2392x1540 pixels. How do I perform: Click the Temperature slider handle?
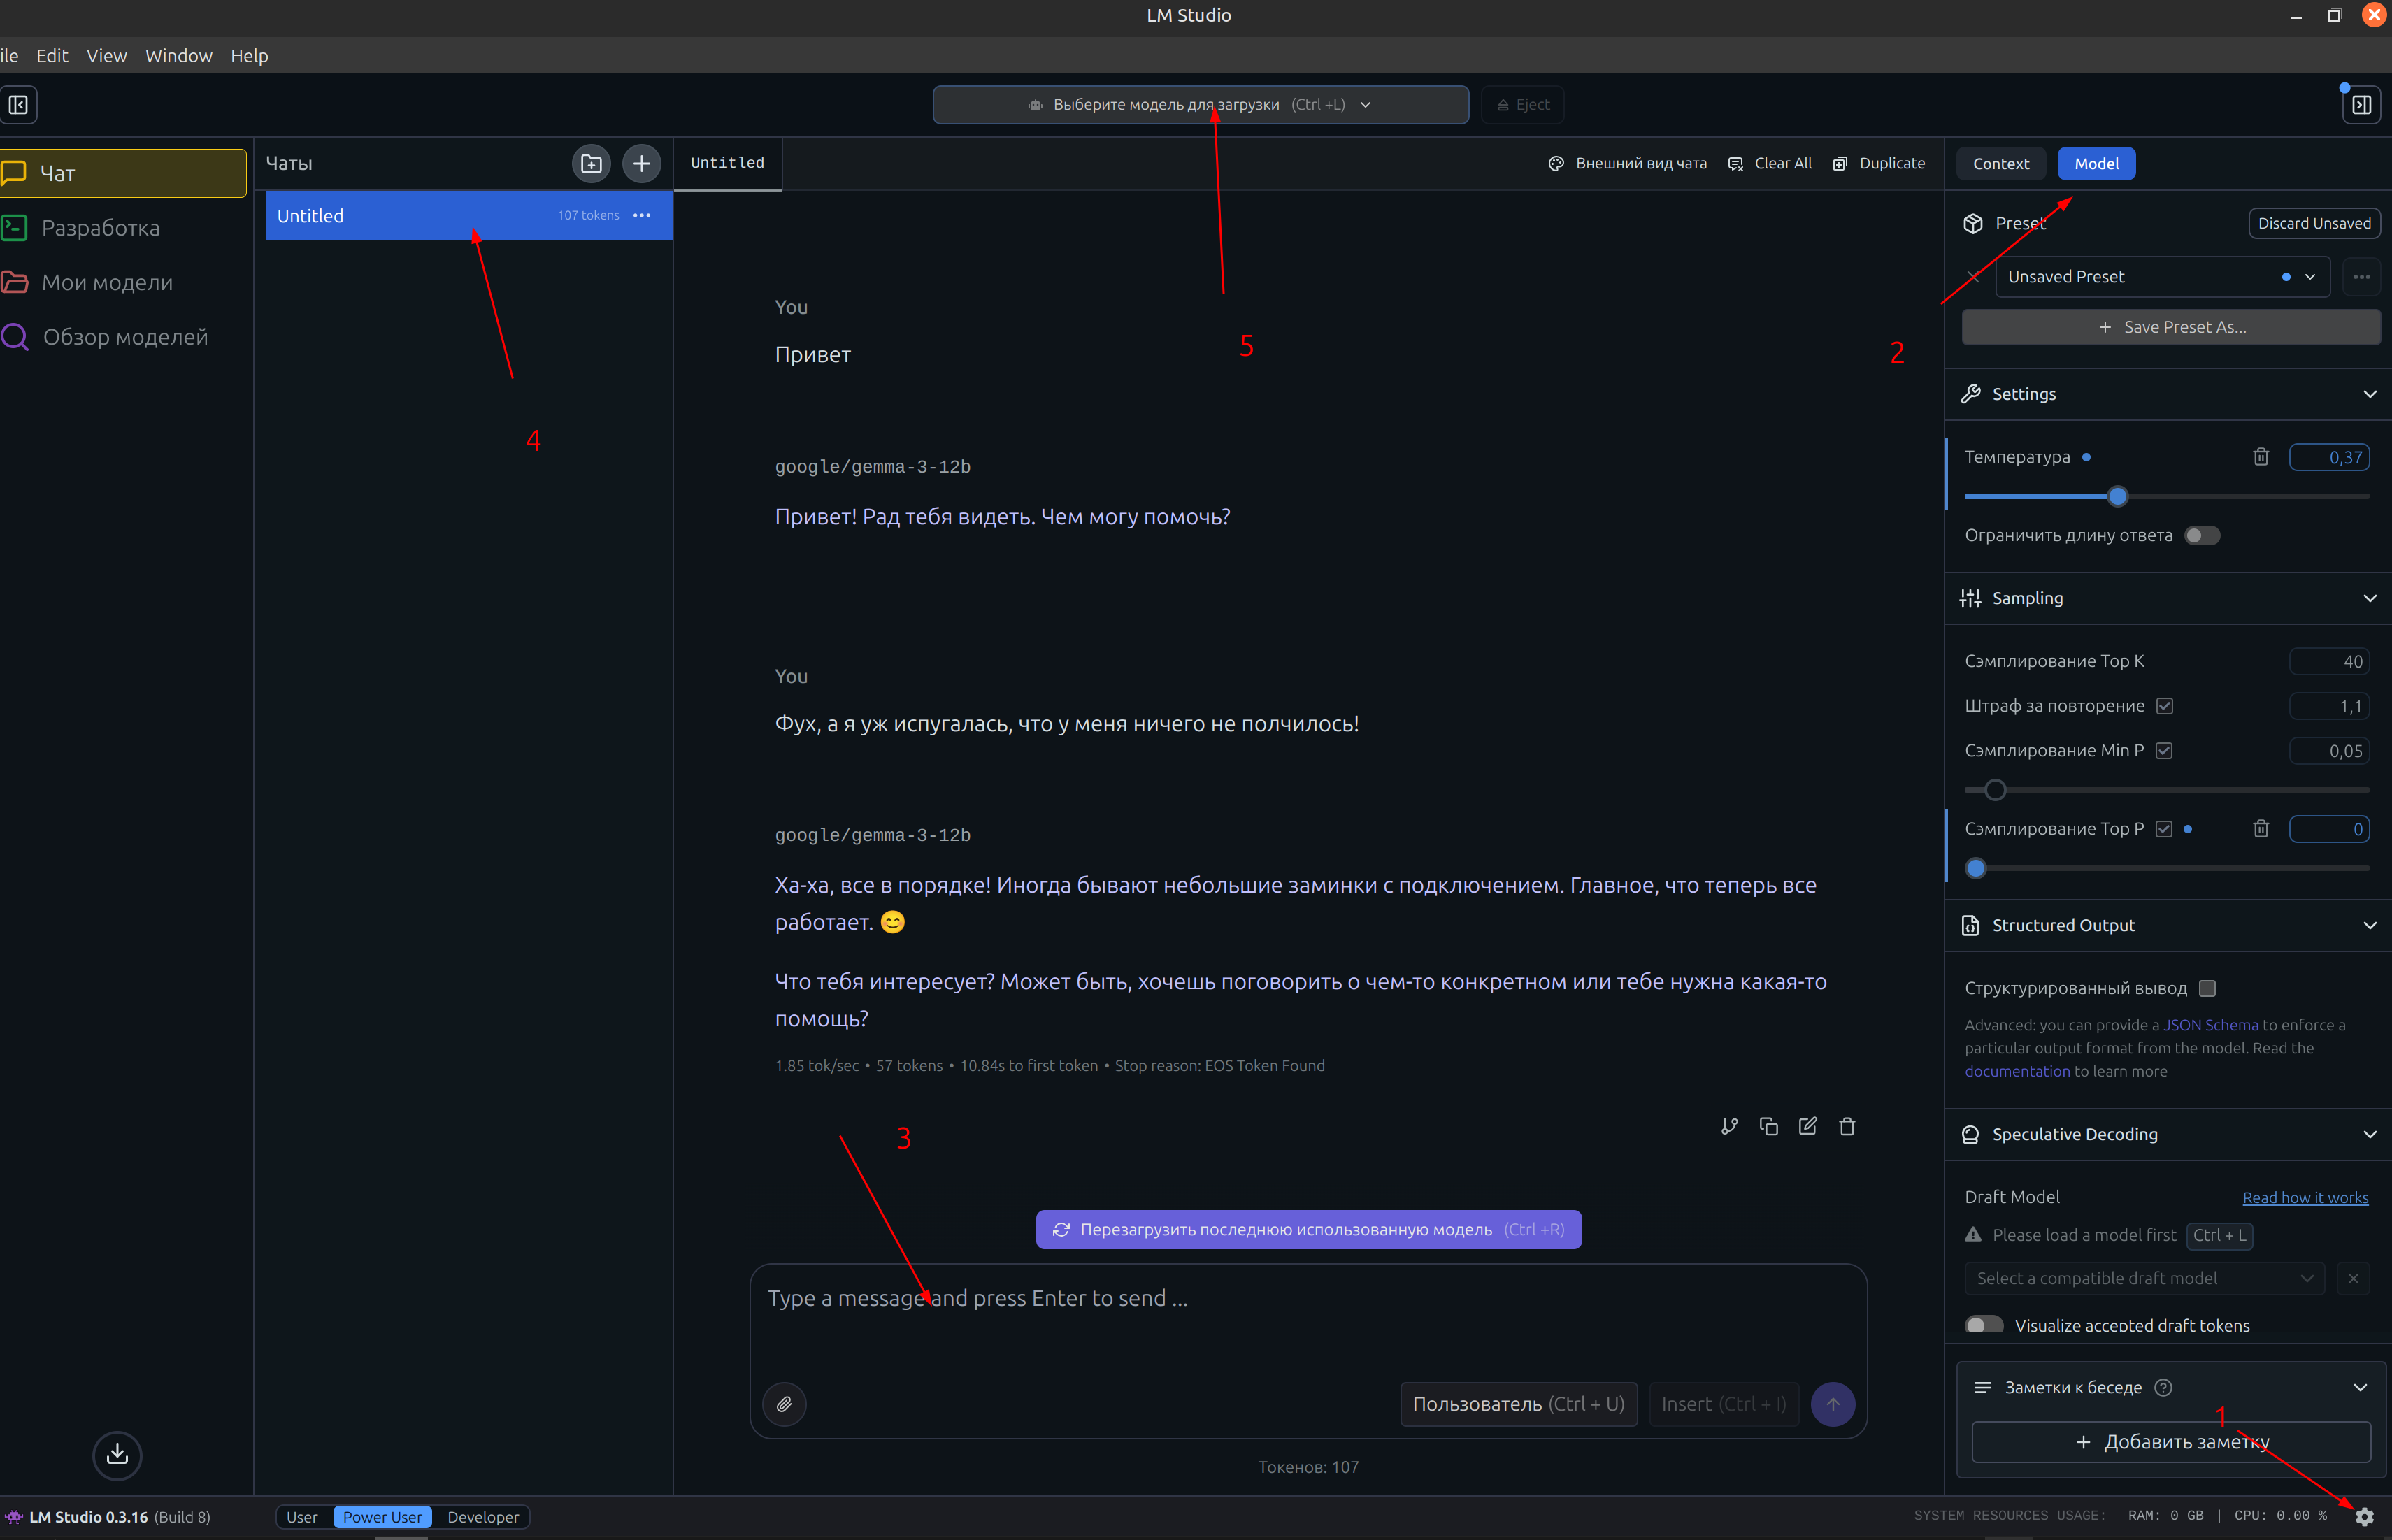point(2117,496)
